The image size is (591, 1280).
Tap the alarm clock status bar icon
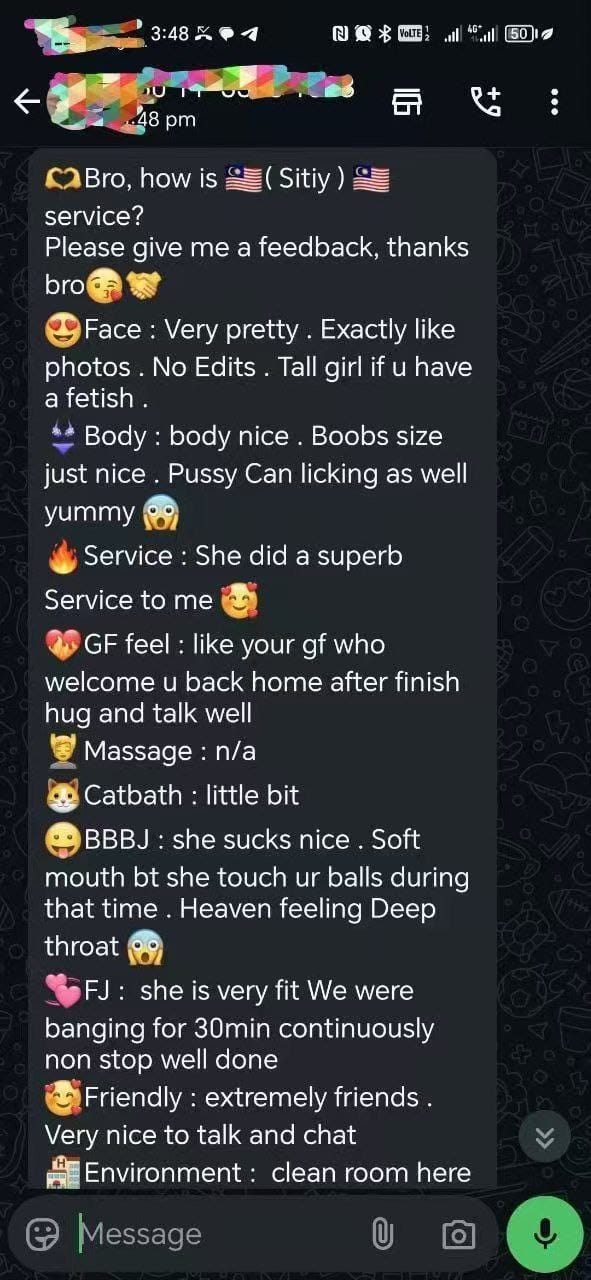(x=362, y=33)
